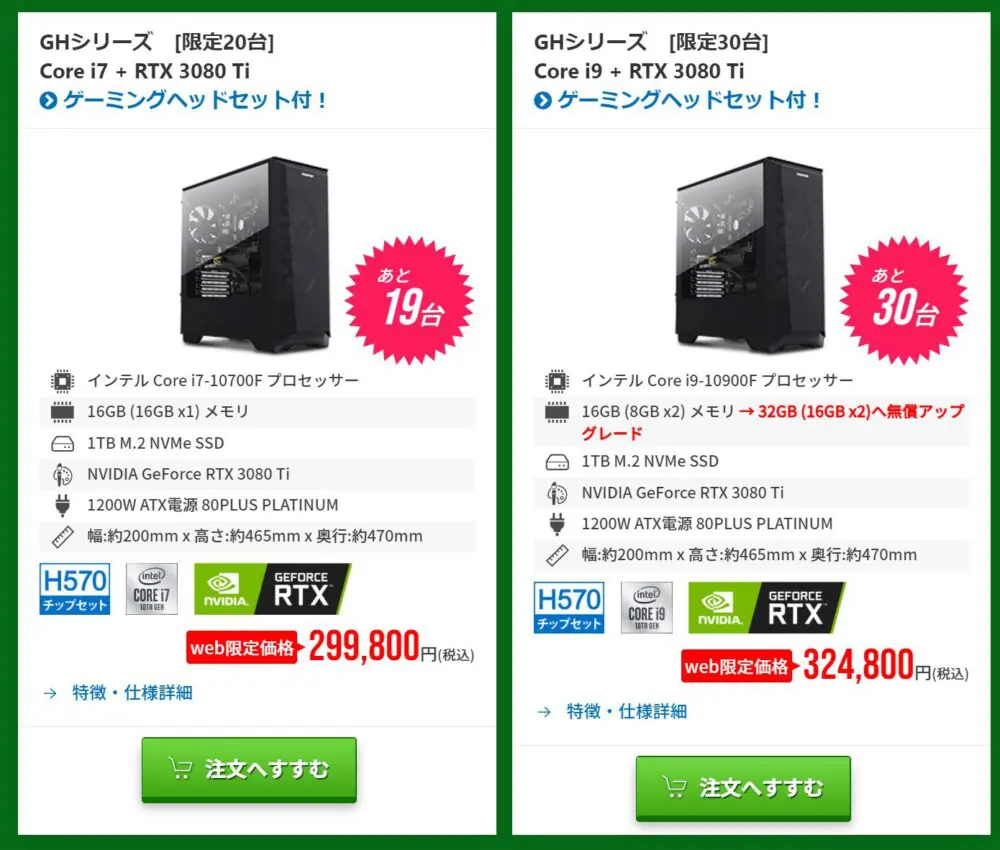Click the NVIDIA GeForce RTX badge on Core i9 card
This screenshot has height=850, width=1000.
[767, 608]
